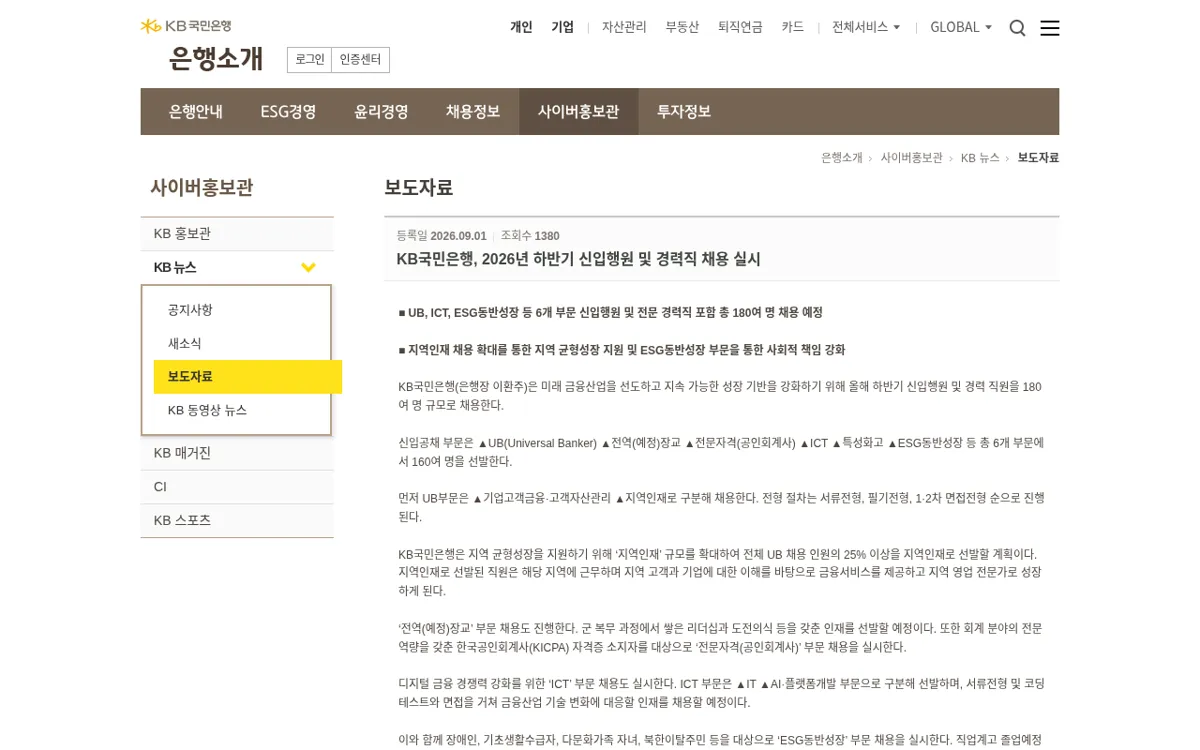Image resolution: width=1200 pixels, height=750 pixels.
Task: Open KB 매거진 in sidebar
Action: 237,453
